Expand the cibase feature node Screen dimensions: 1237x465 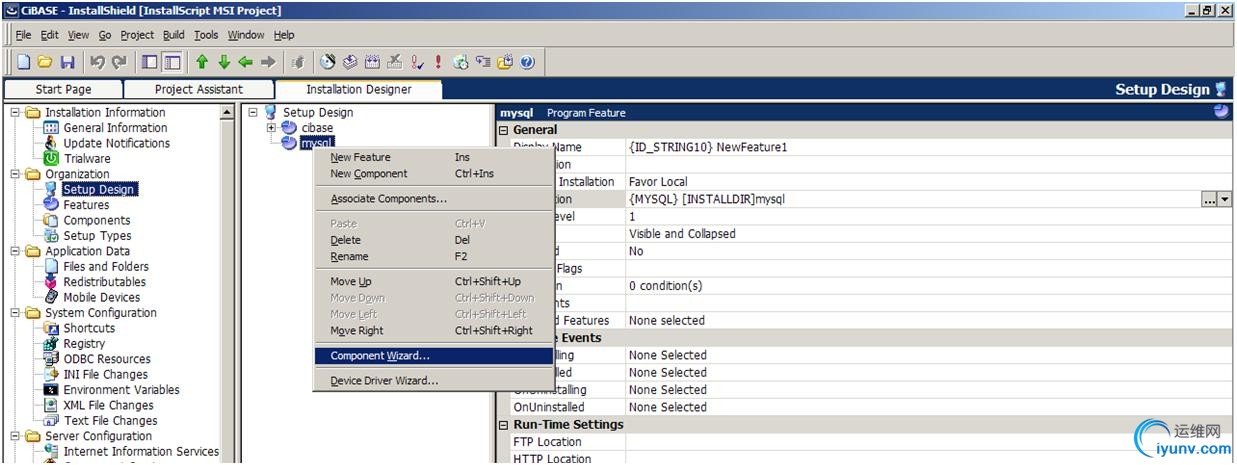pos(273,128)
